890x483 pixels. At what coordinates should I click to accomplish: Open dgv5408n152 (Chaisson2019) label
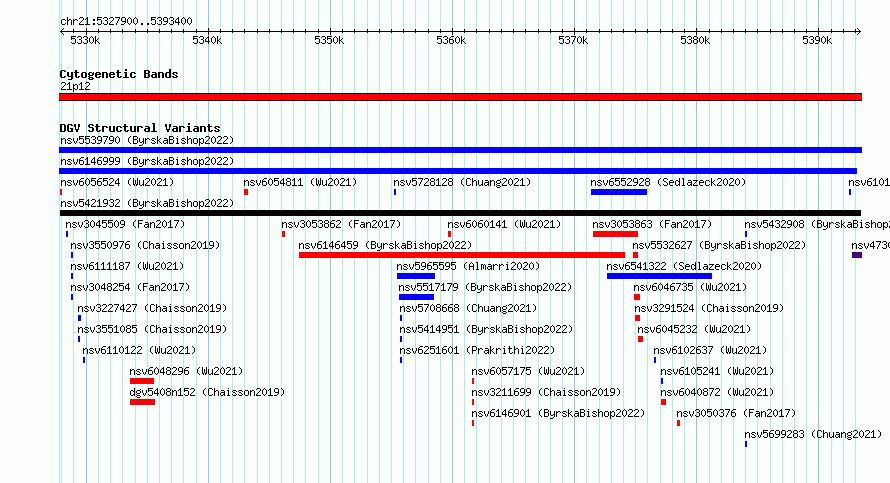207,392
